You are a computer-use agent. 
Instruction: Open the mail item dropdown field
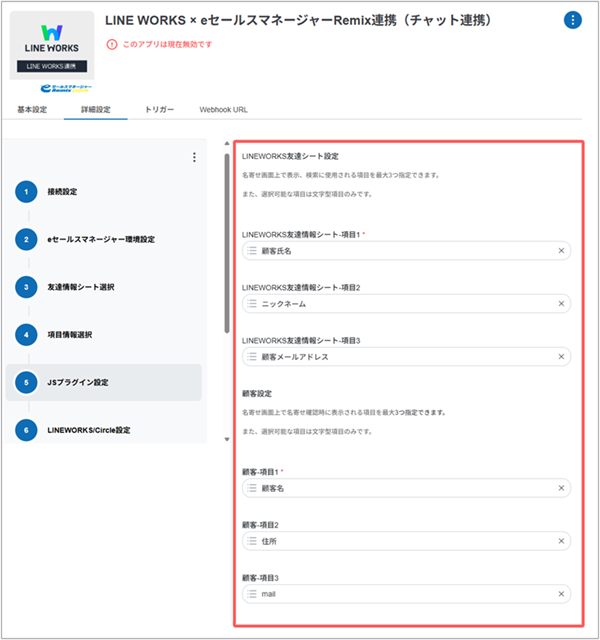coord(406,594)
